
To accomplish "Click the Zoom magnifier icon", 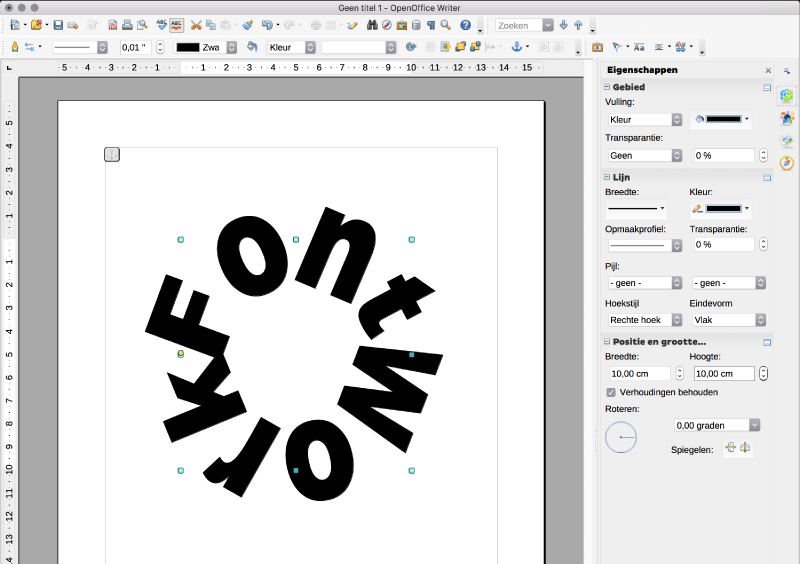I will pos(445,25).
